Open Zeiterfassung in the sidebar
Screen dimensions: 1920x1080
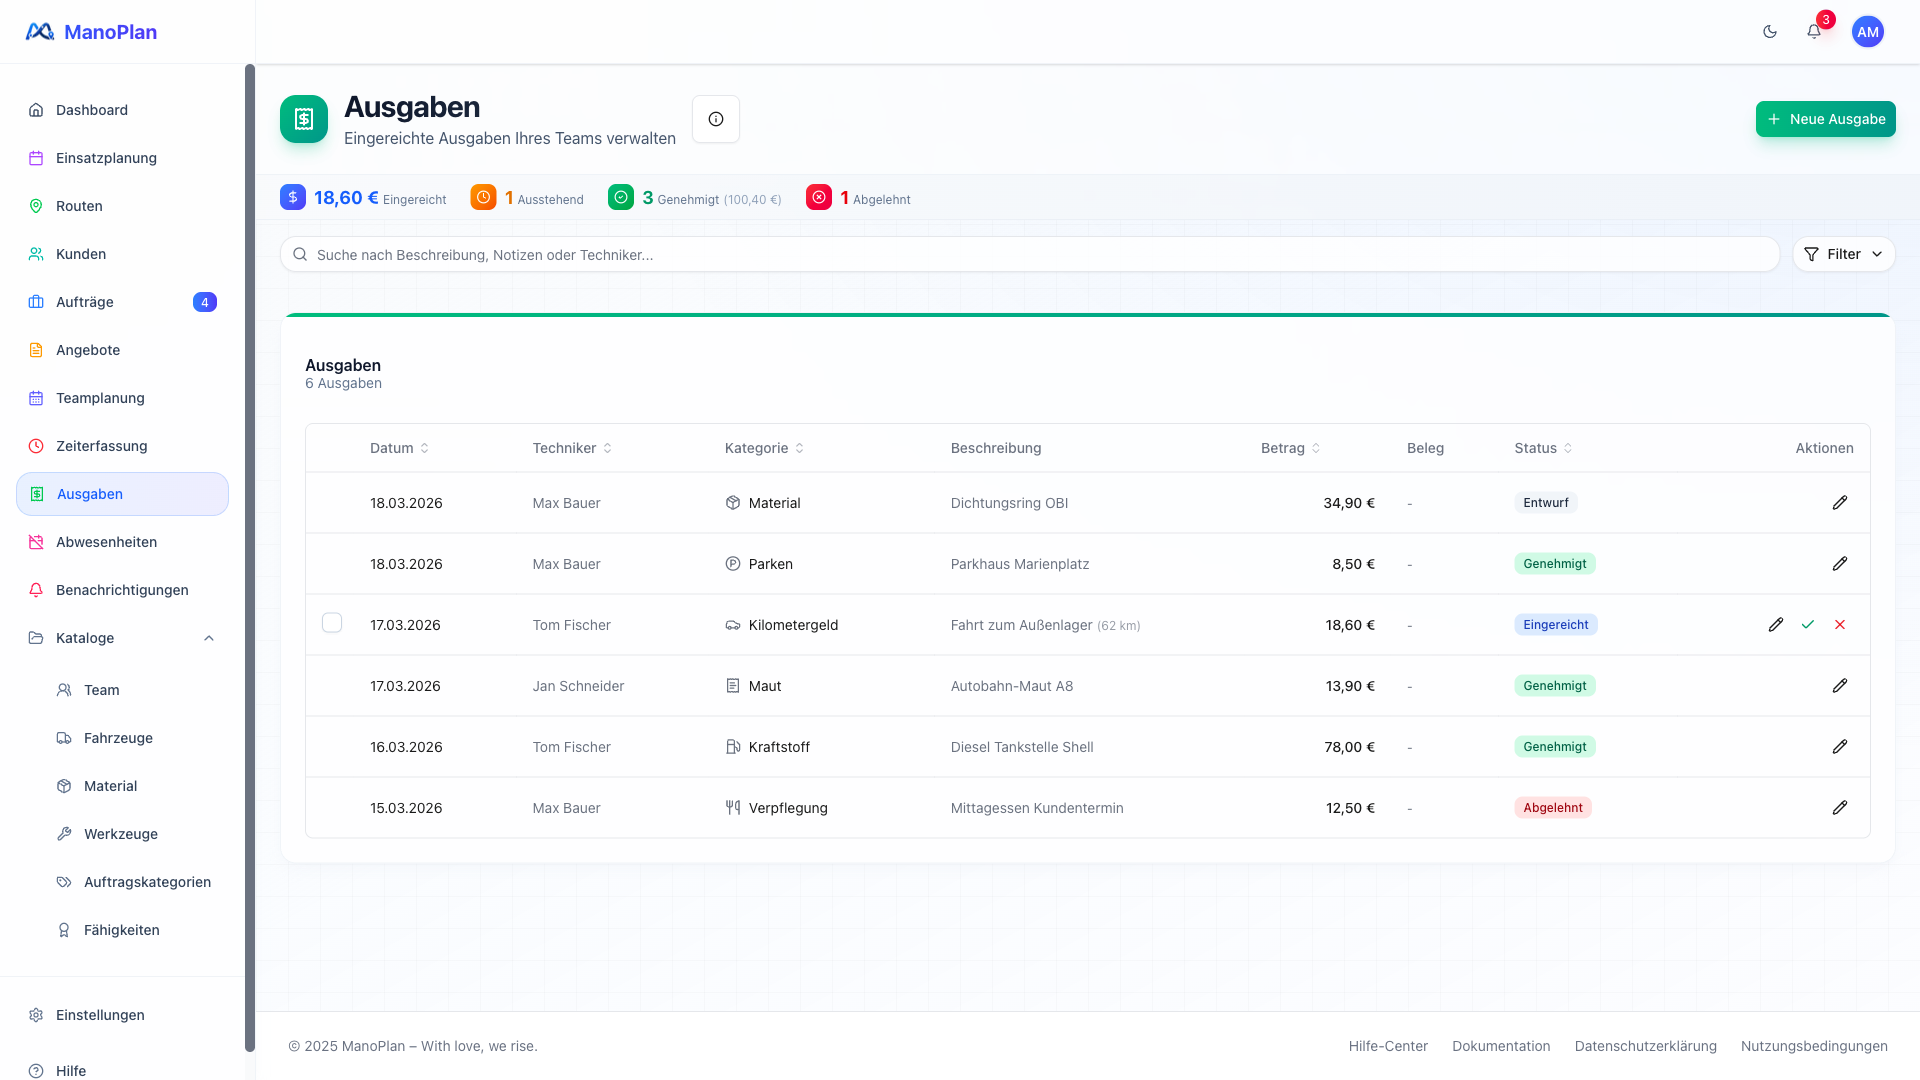pyautogui.click(x=101, y=446)
